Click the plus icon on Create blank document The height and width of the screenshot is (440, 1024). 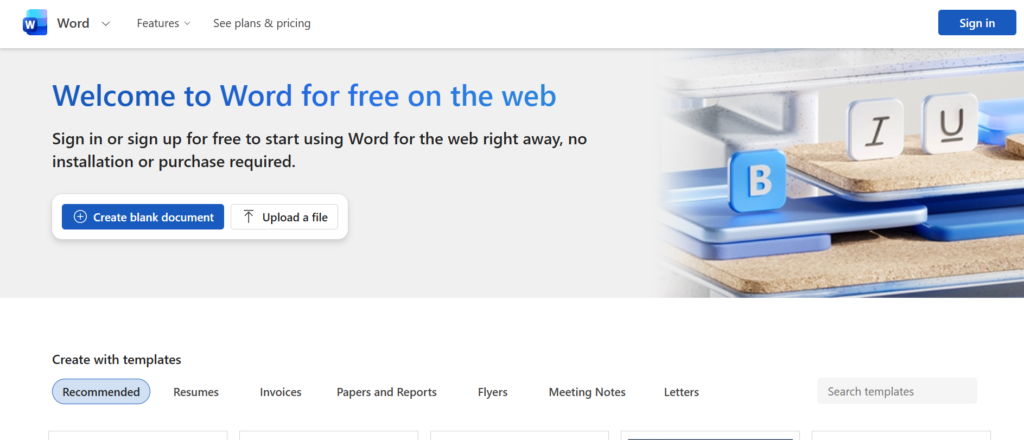80,217
